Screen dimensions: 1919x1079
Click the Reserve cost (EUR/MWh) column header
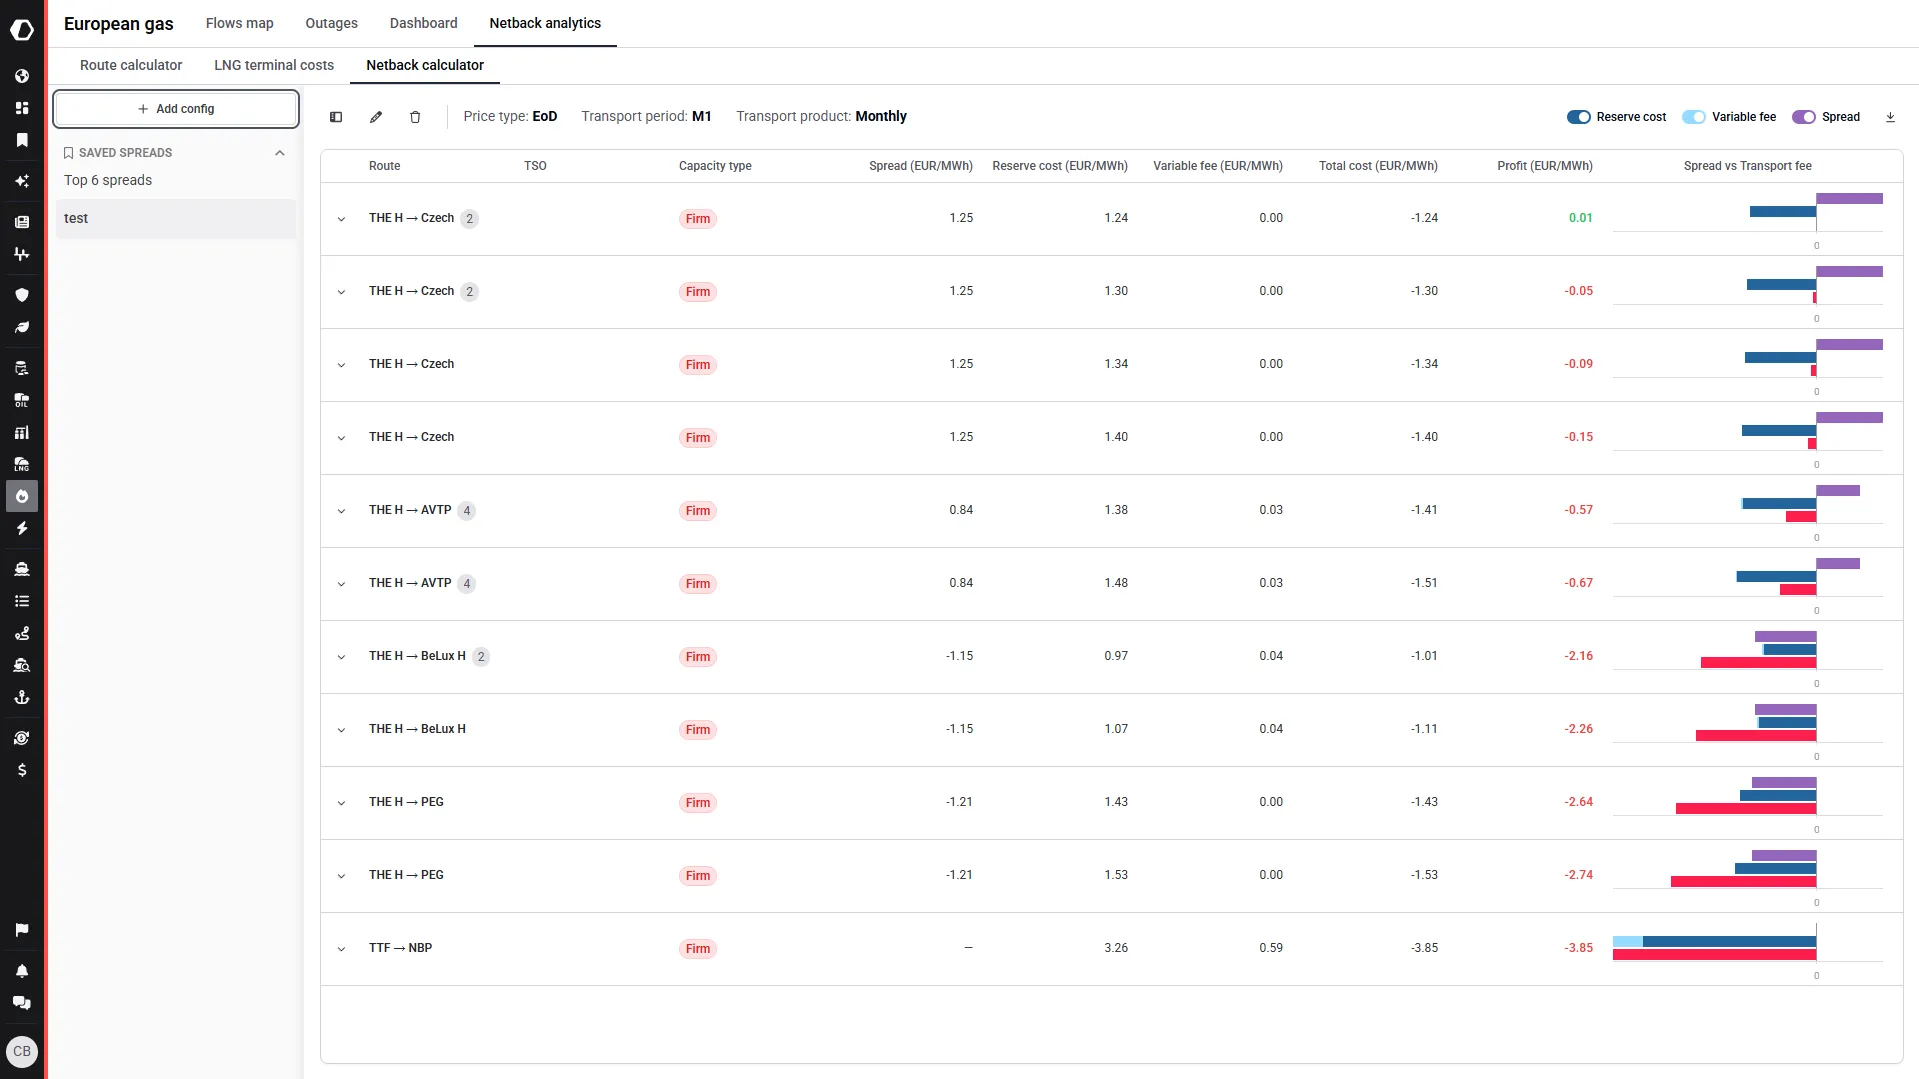(1060, 166)
